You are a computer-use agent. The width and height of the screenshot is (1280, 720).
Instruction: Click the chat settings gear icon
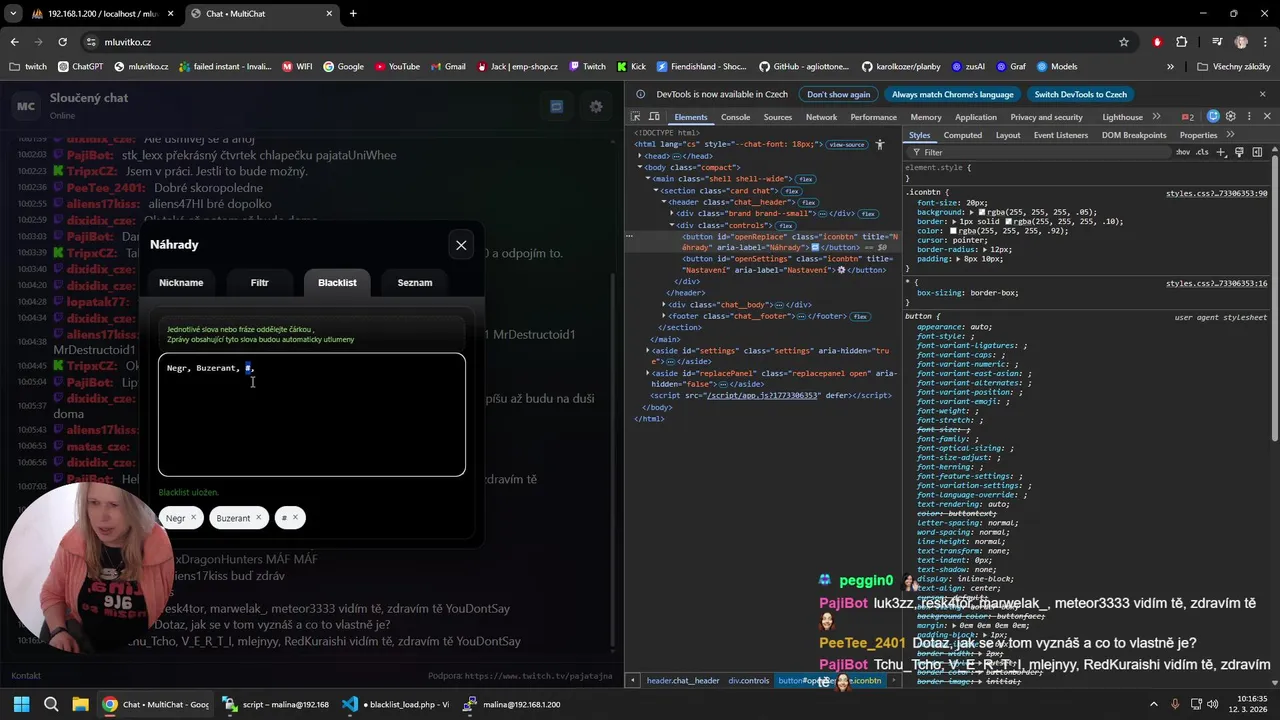[x=596, y=106]
